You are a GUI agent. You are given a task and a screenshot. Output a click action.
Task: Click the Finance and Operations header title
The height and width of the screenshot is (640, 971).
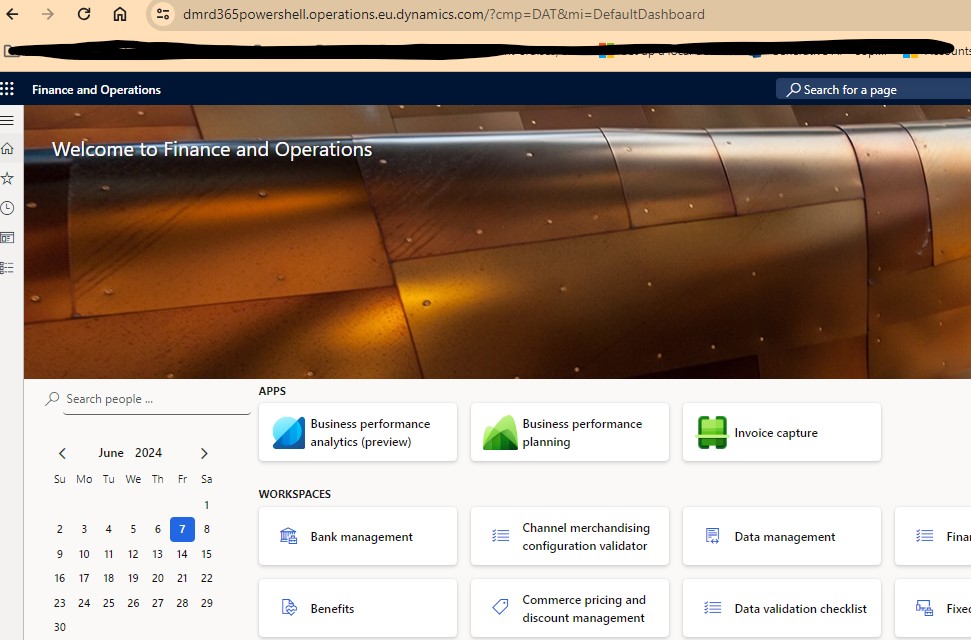point(96,90)
